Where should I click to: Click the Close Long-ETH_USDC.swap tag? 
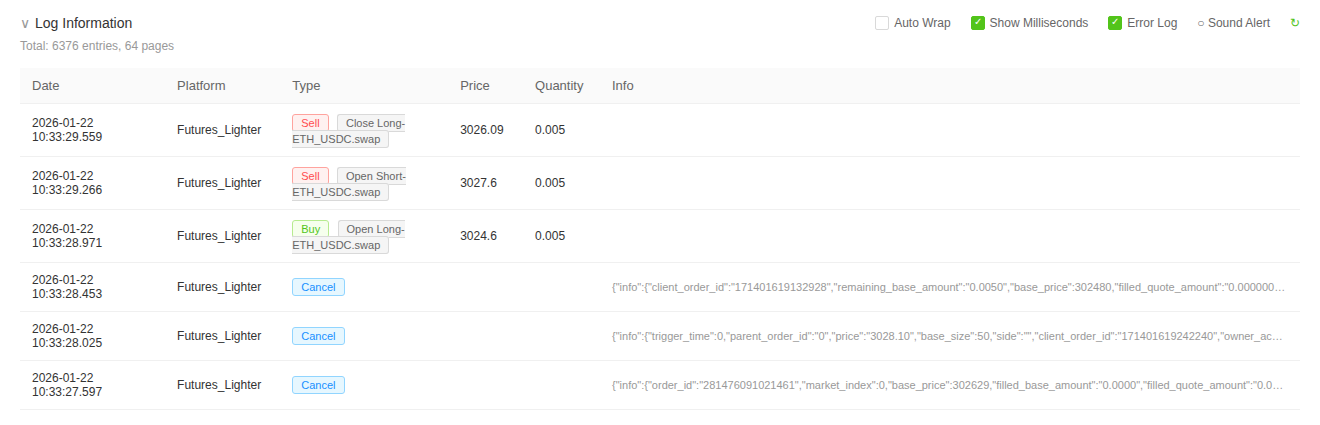tap(374, 123)
